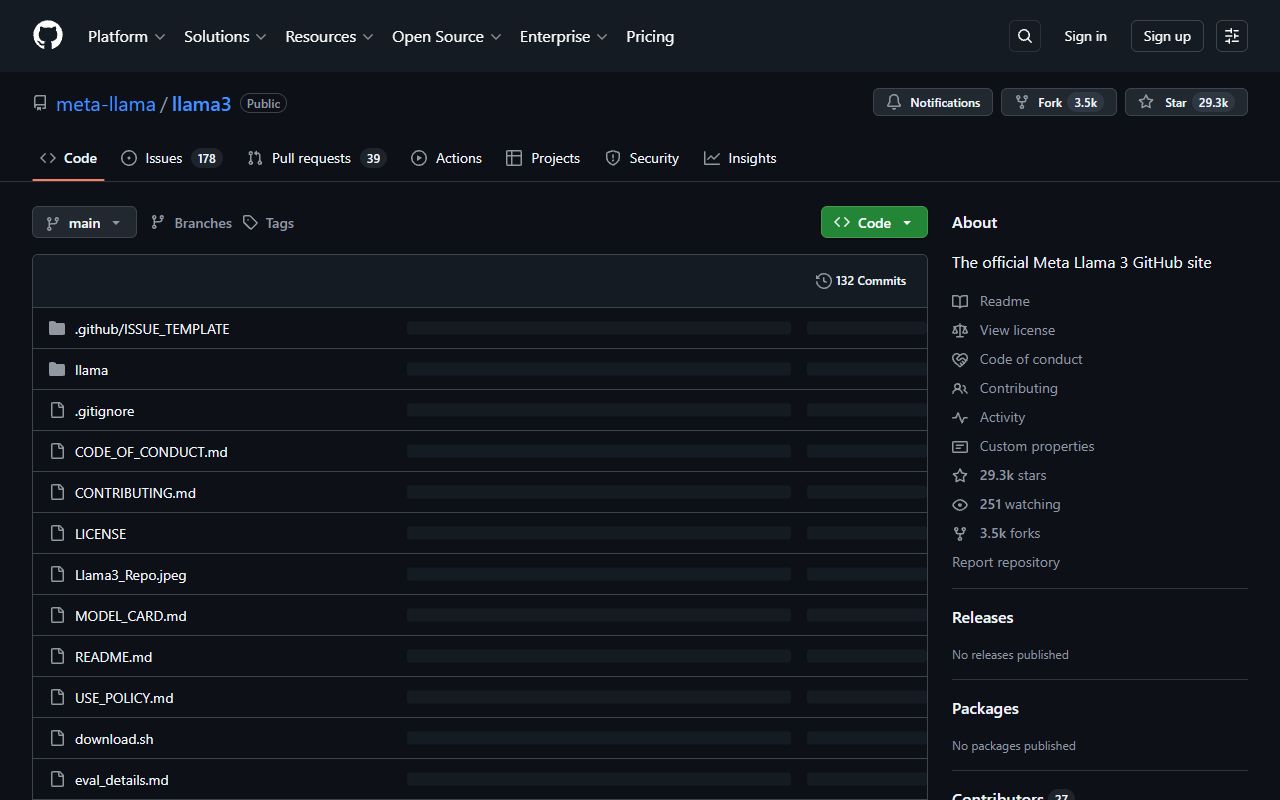Screen dimensions: 1280x800
Task: Open the Solutions navigation menu
Action: click(x=225, y=36)
